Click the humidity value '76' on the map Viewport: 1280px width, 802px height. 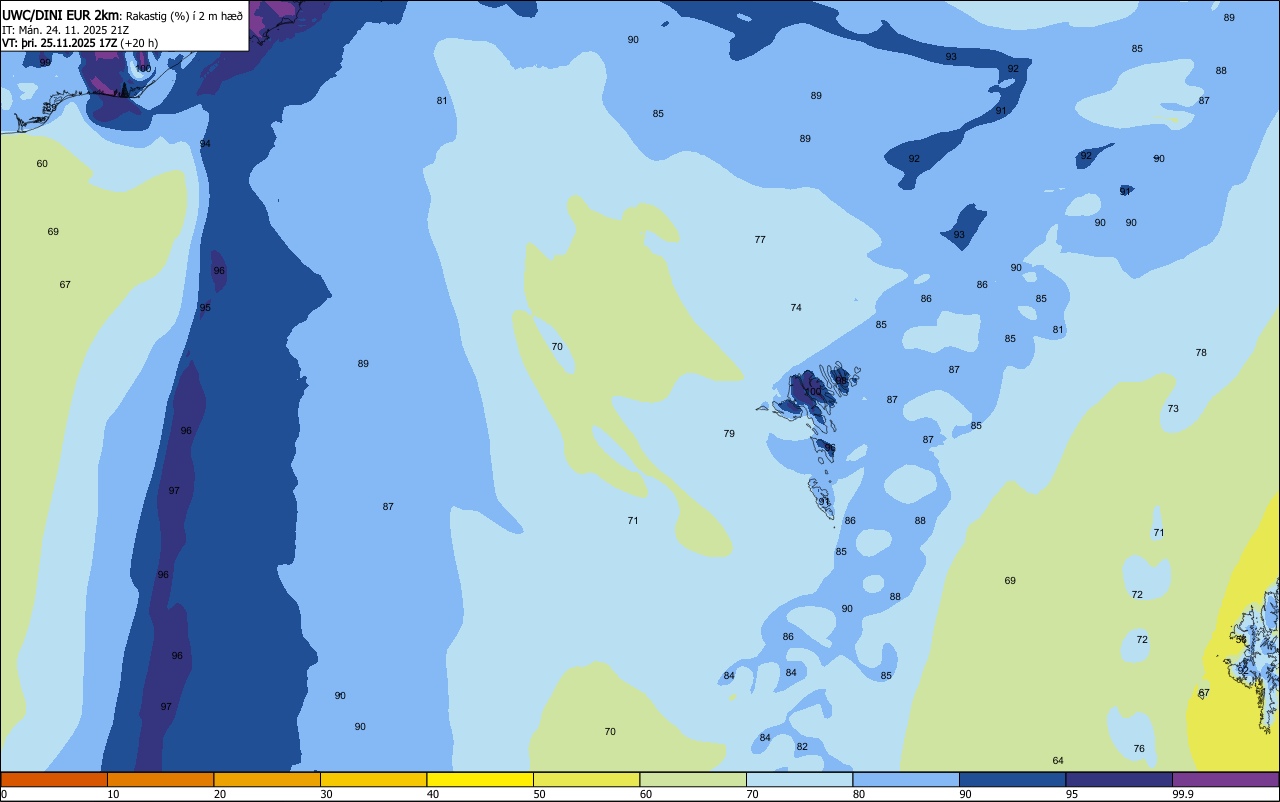click(1139, 749)
